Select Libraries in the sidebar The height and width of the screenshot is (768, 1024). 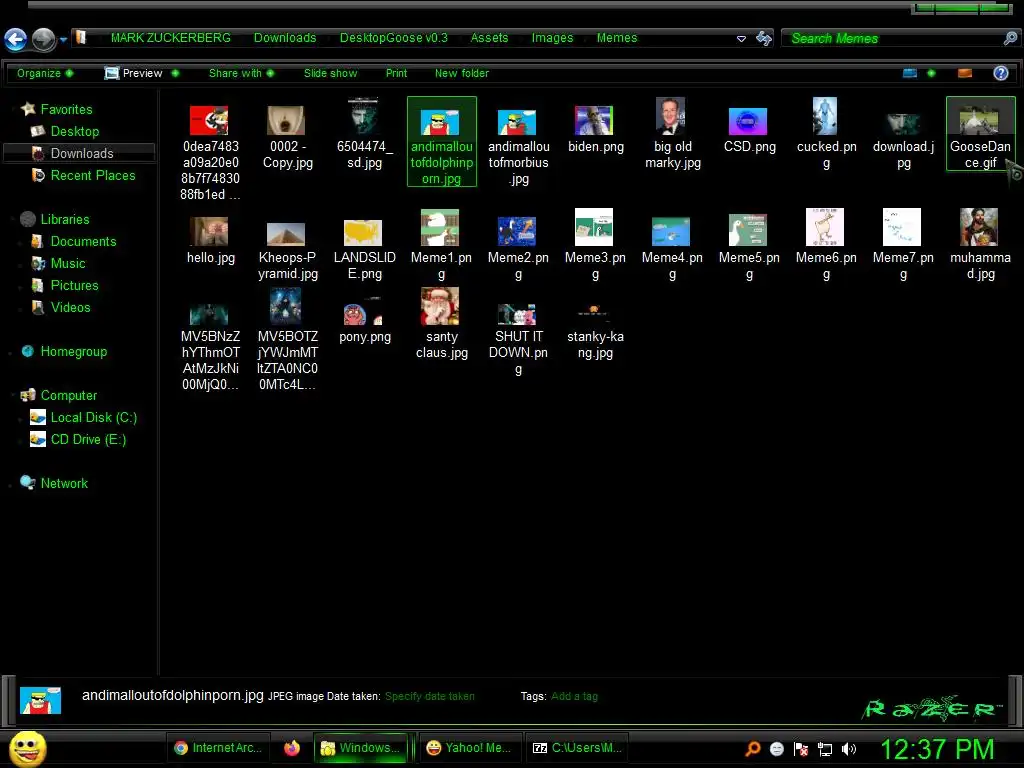65,219
